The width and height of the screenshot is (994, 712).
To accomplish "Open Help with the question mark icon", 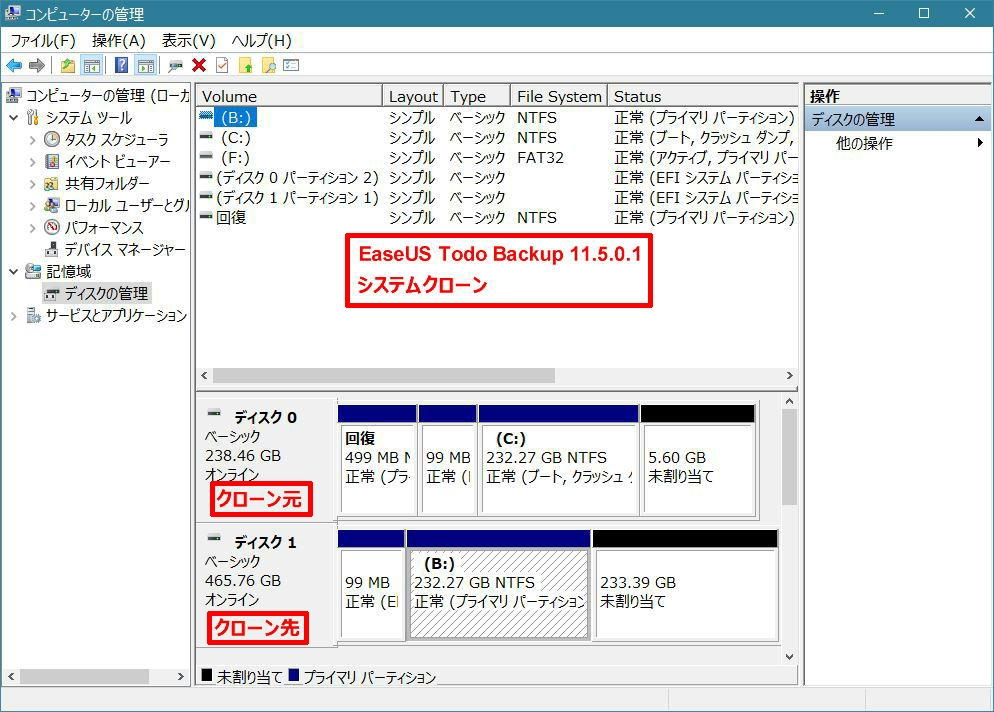I will point(122,65).
